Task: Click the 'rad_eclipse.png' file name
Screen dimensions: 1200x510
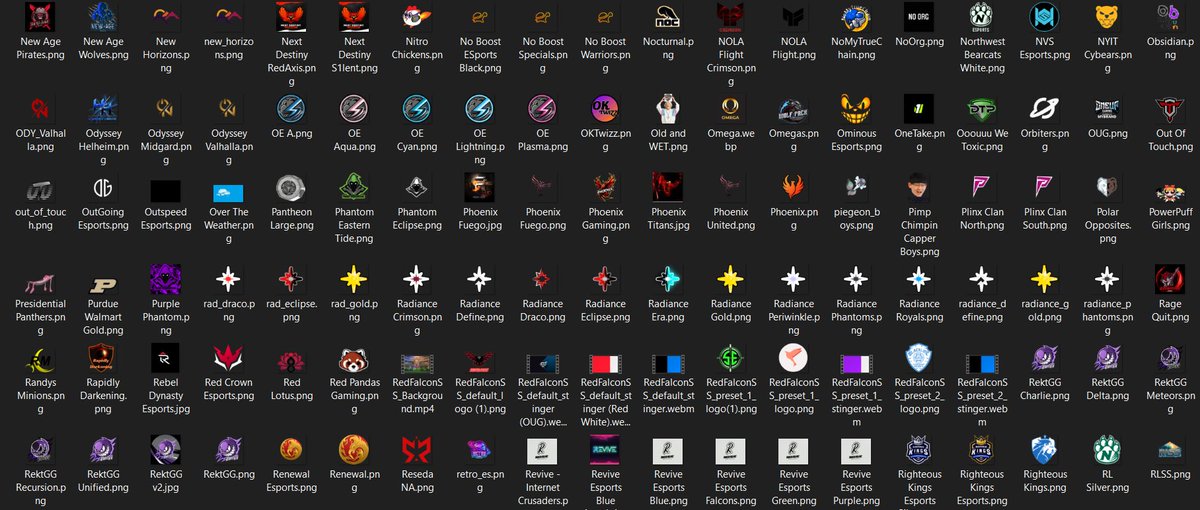Action: pyautogui.click(x=291, y=311)
